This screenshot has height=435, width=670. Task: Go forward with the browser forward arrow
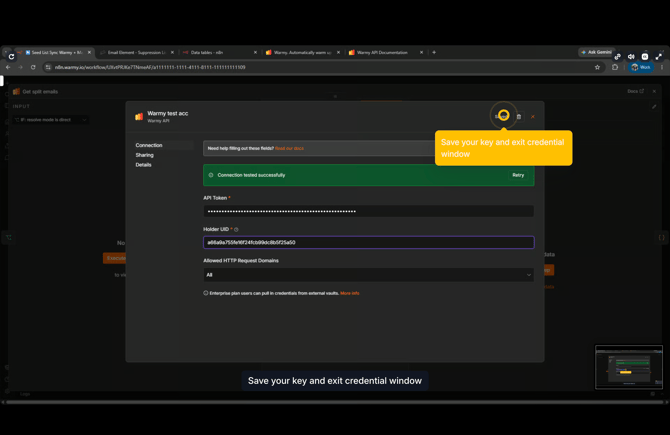pos(21,67)
